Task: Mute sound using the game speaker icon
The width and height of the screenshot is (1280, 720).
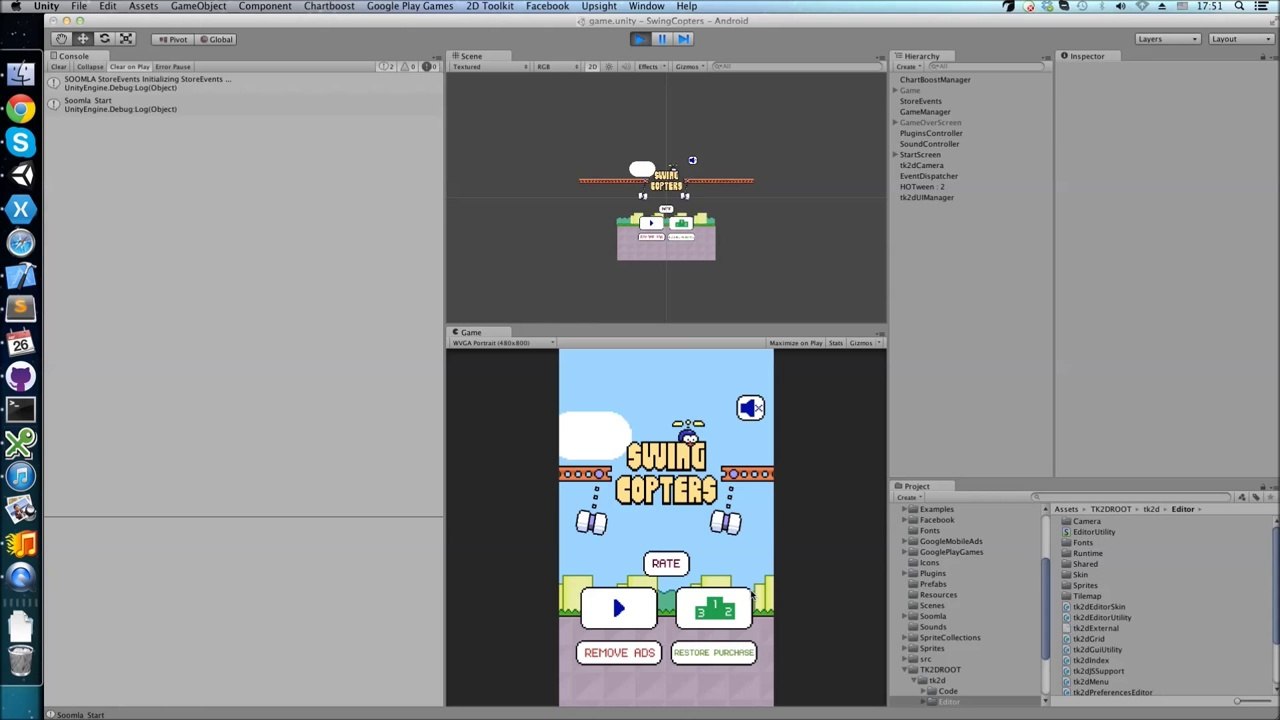Action: [x=750, y=407]
